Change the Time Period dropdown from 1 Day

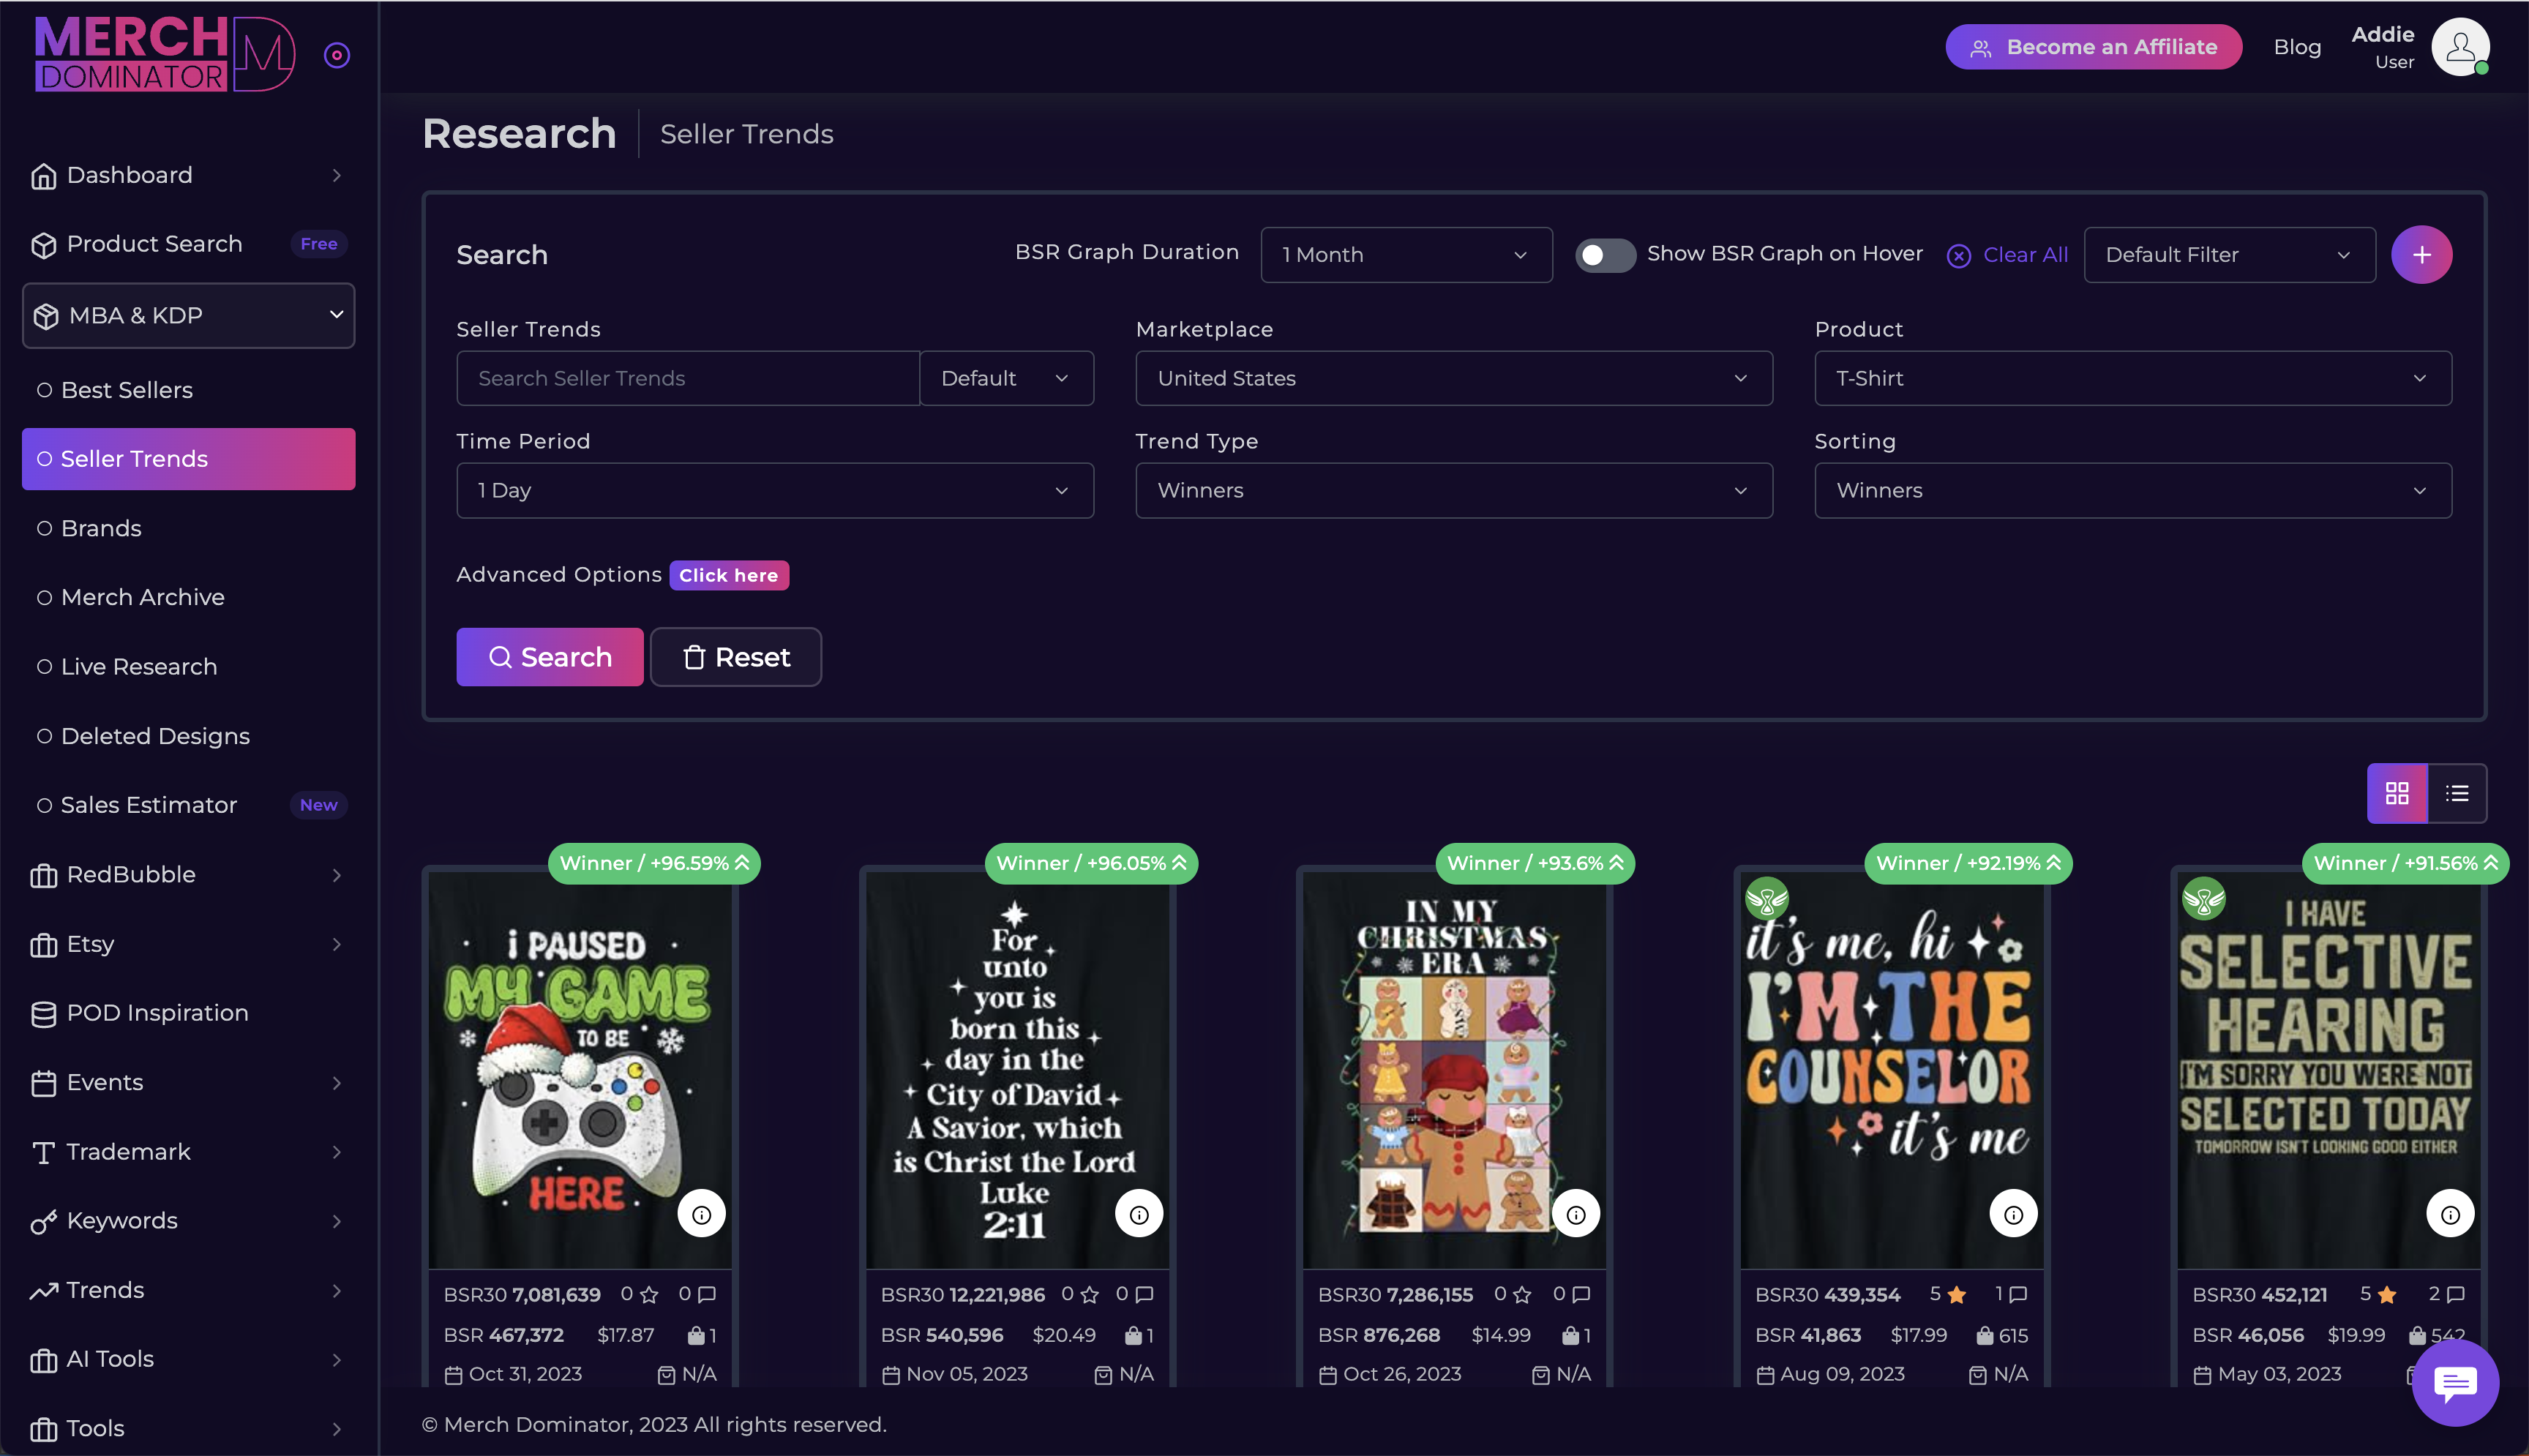[774, 490]
